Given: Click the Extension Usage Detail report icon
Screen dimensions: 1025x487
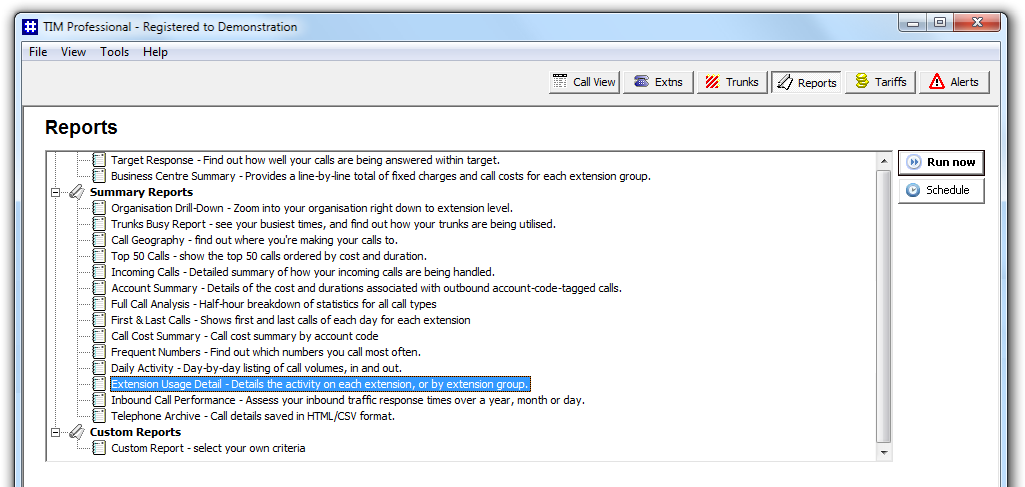Looking at the screenshot, I should coord(99,384).
